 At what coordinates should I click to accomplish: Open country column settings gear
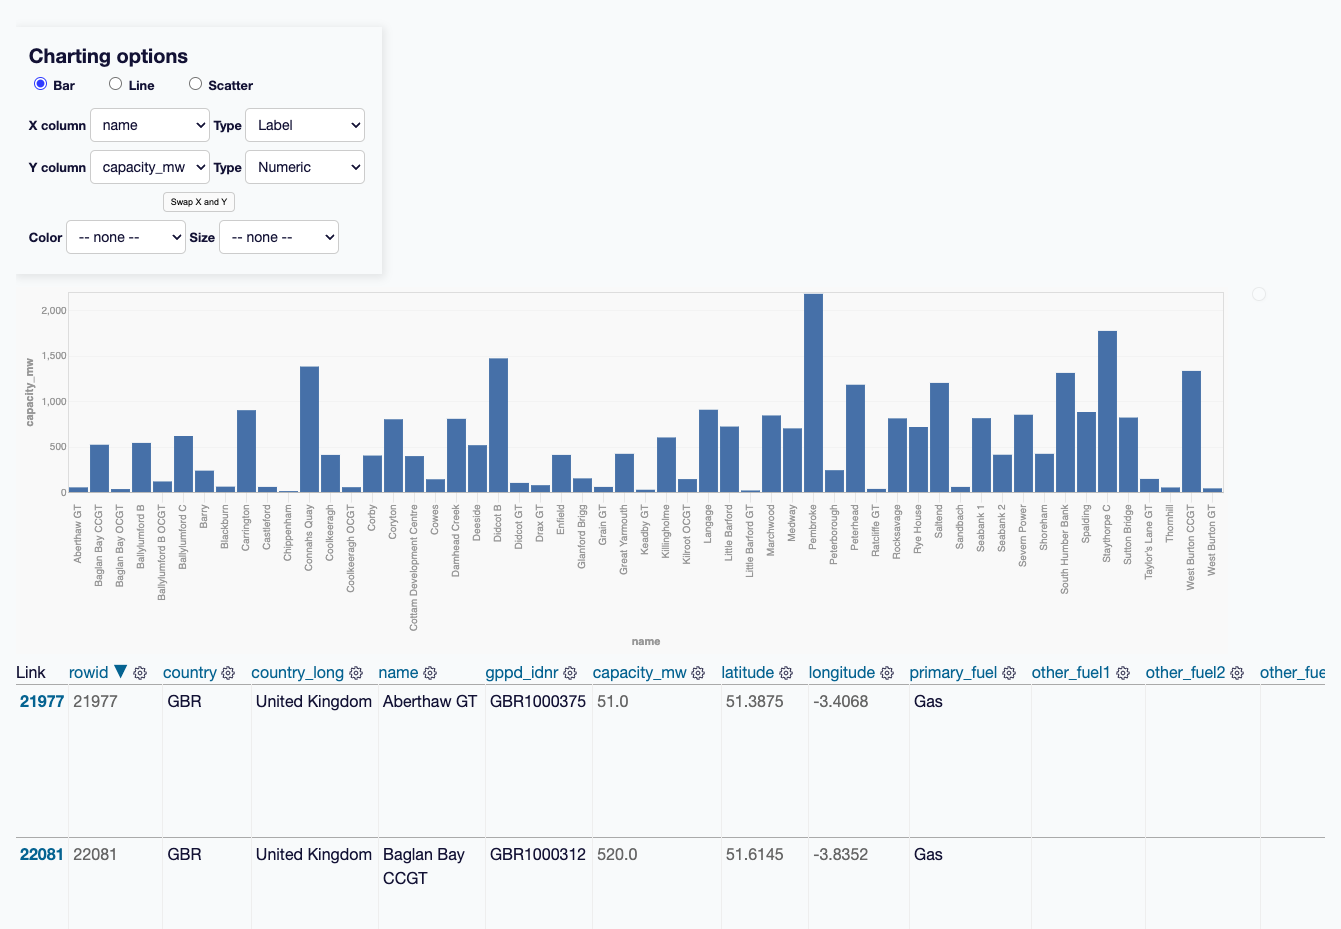point(228,673)
